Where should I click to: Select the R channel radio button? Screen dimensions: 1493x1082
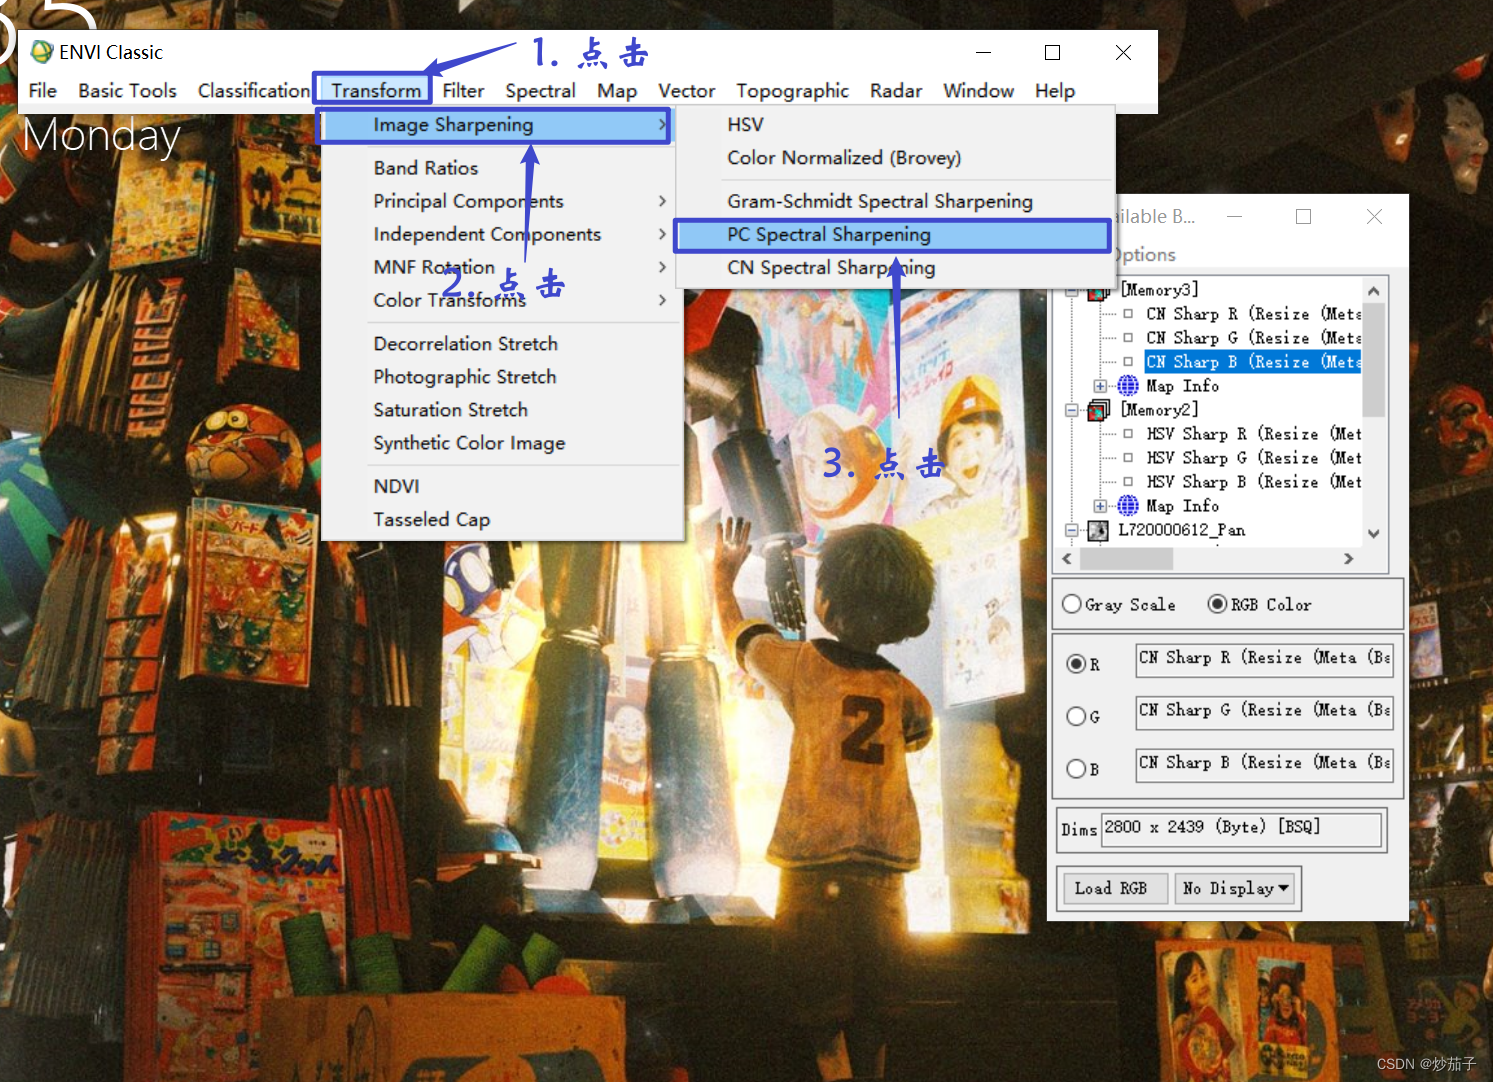click(x=1076, y=664)
